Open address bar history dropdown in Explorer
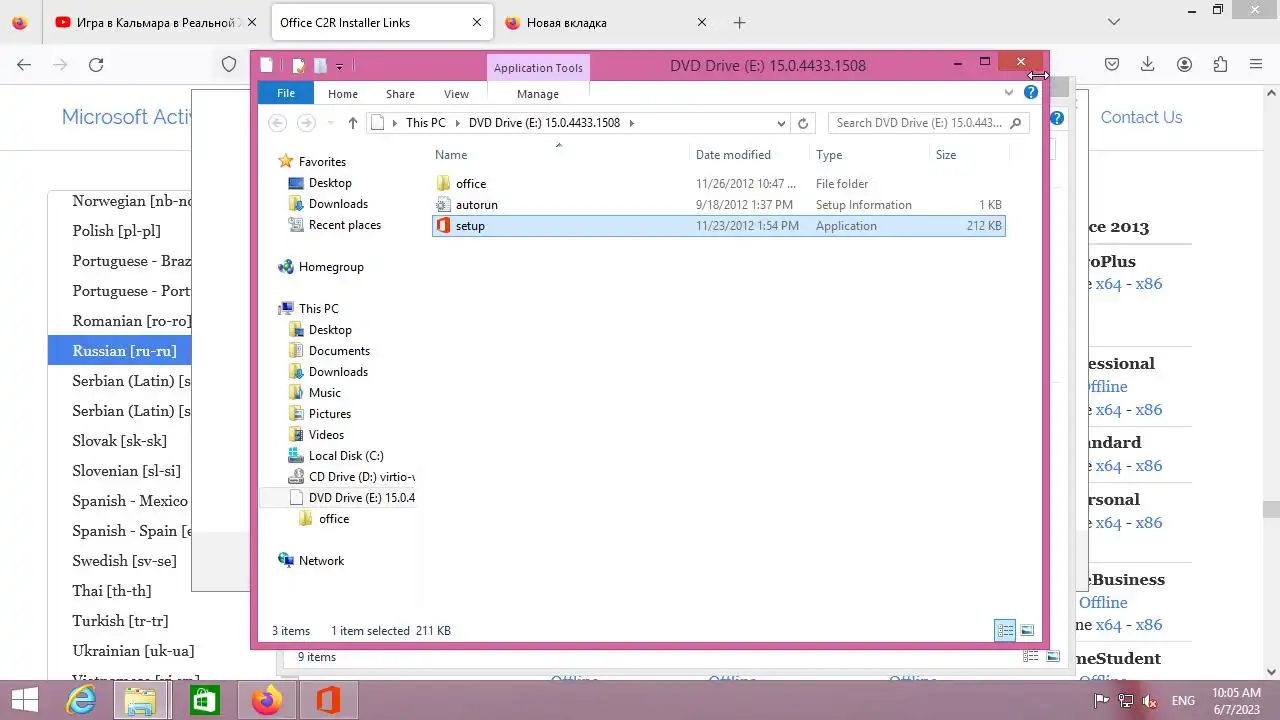The height and width of the screenshot is (720, 1280). [x=781, y=123]
